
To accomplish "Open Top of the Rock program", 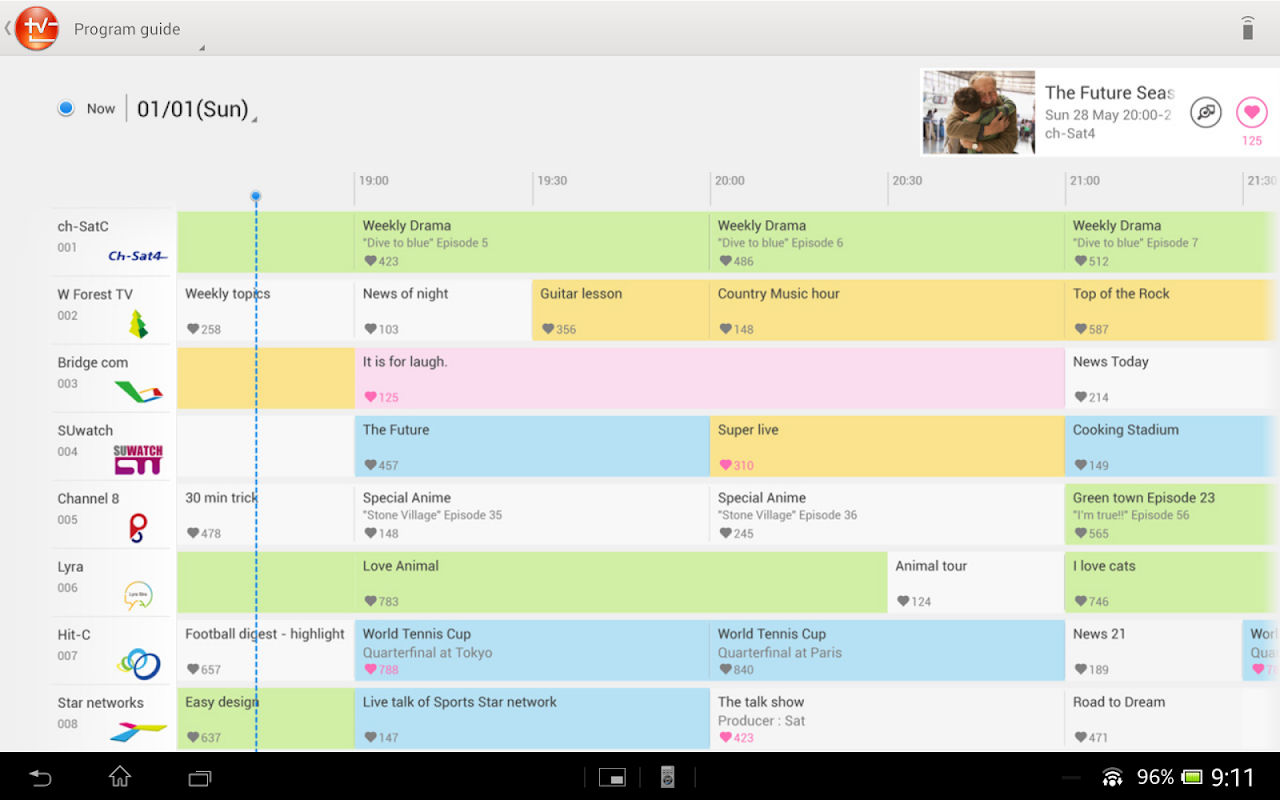I will [1172, 310].
